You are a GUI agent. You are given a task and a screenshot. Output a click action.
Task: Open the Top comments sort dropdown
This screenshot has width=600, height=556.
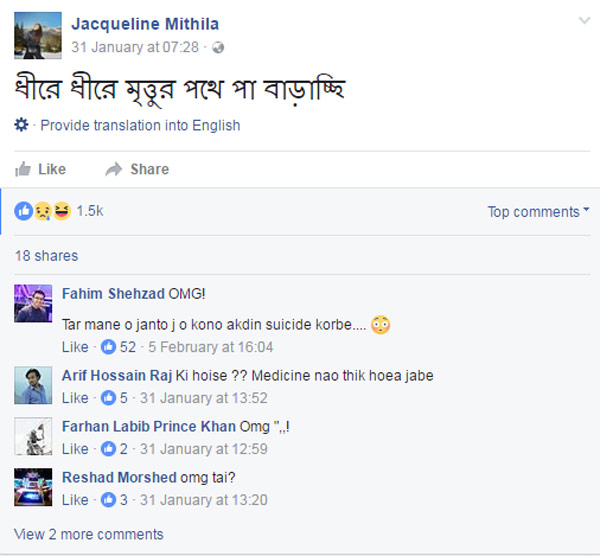click(x=538, y=212)
